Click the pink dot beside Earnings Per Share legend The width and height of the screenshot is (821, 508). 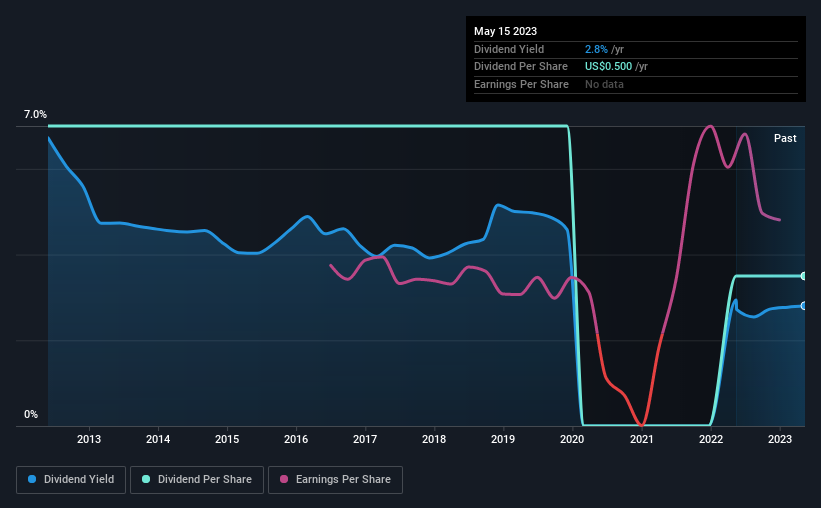[x=285, y=480]
